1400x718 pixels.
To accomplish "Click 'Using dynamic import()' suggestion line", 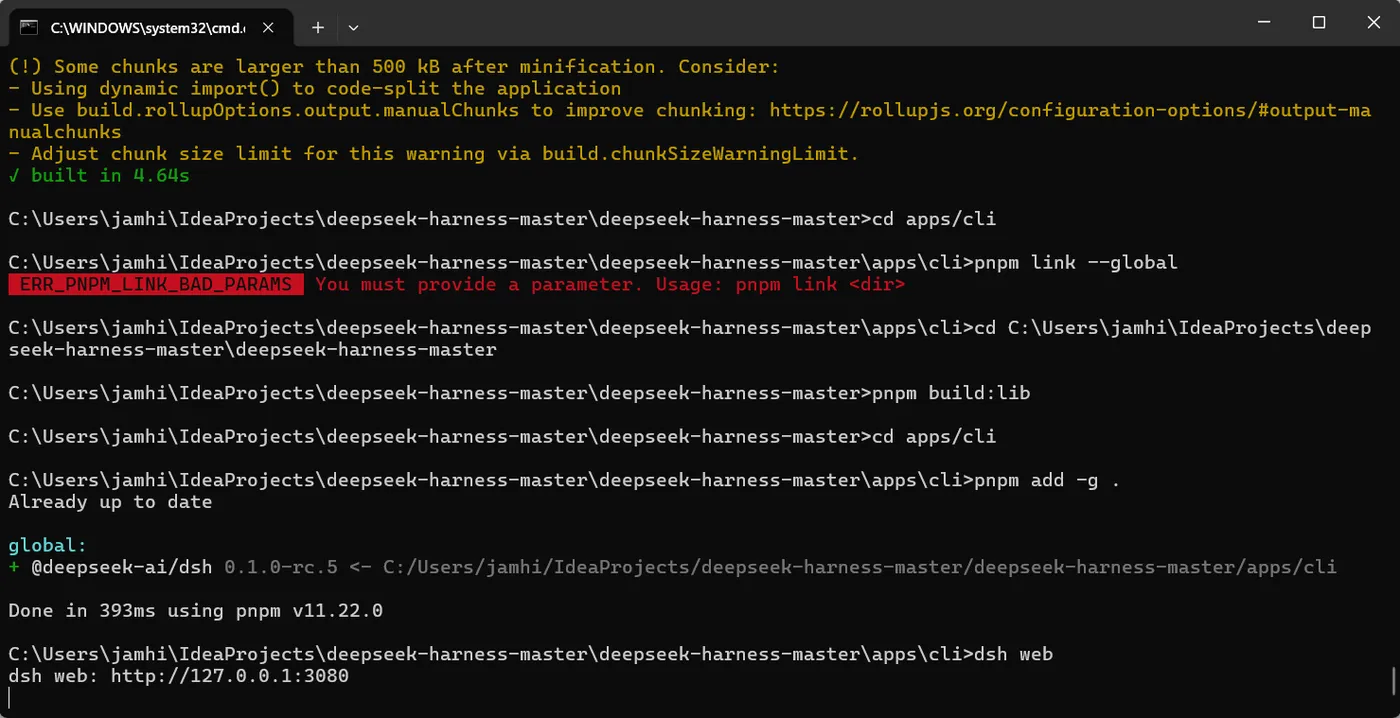I will pyautogui.click(x=315, y=89).
